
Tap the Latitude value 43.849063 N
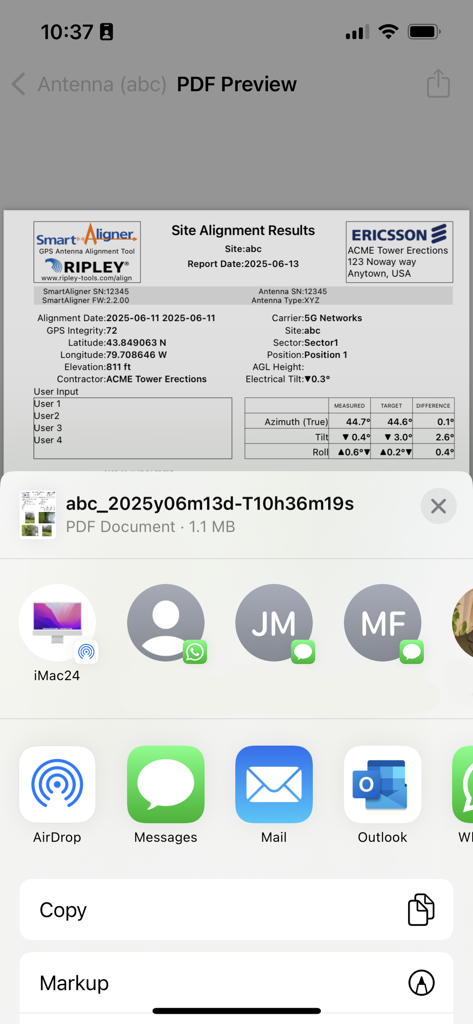pos(136,342)
